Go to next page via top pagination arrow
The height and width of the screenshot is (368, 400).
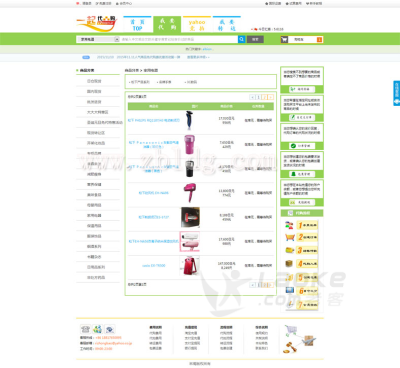click(271, 97)
